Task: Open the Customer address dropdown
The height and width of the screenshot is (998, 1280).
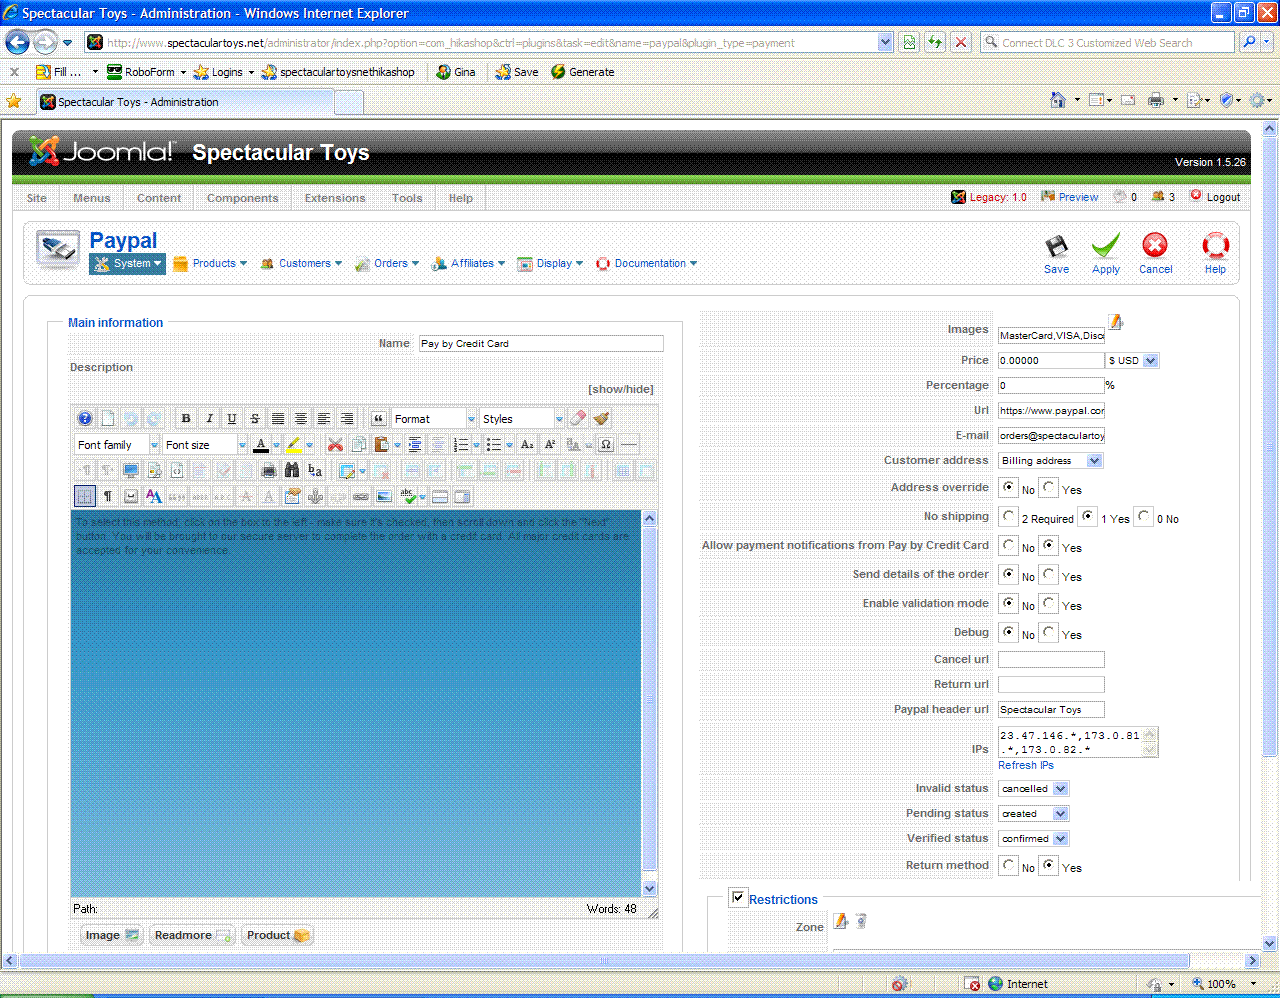Action: (x=1050, y=461)
